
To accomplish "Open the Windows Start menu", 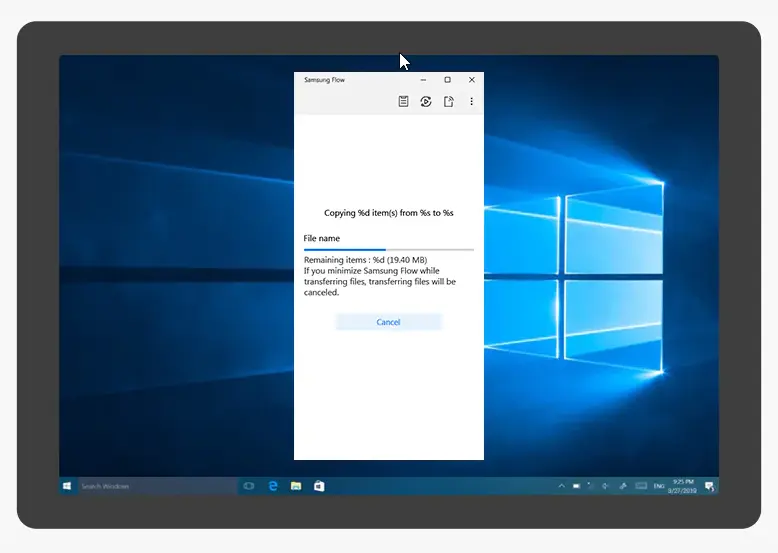I will click(x=67, y=486).
